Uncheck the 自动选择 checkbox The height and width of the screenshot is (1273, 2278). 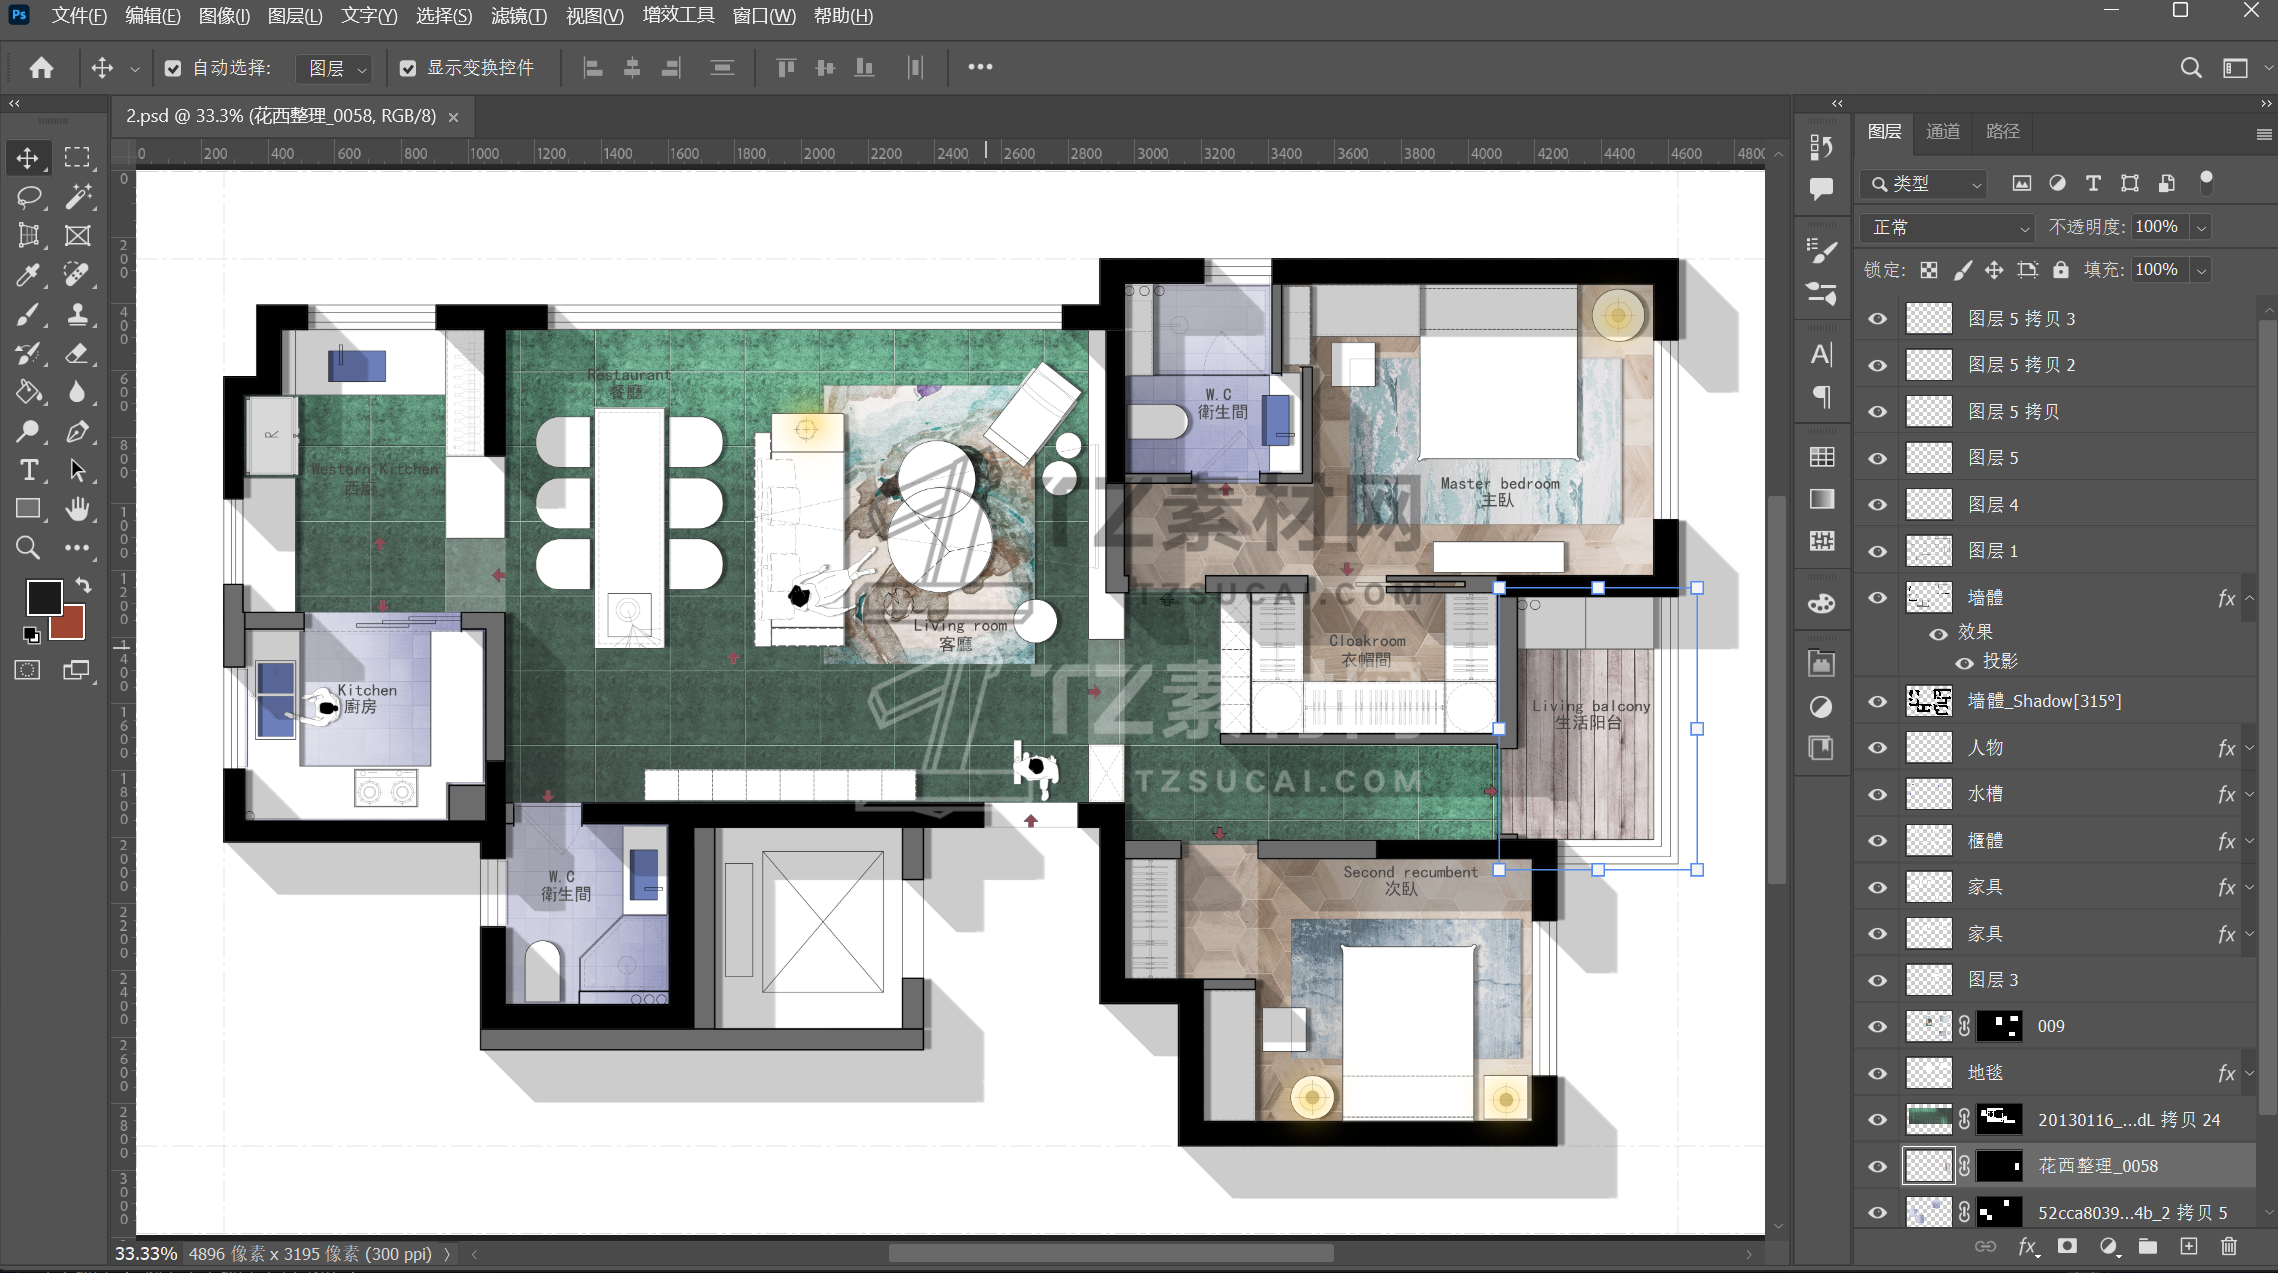[173, 68]
